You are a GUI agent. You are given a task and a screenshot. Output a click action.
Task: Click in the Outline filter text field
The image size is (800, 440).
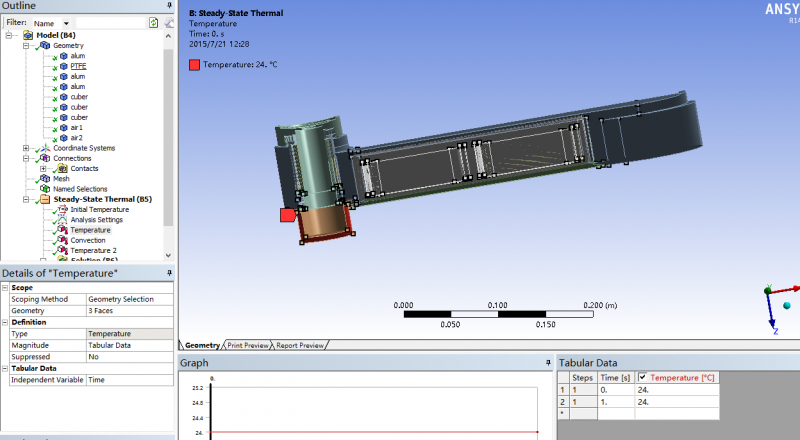point(111,23)
